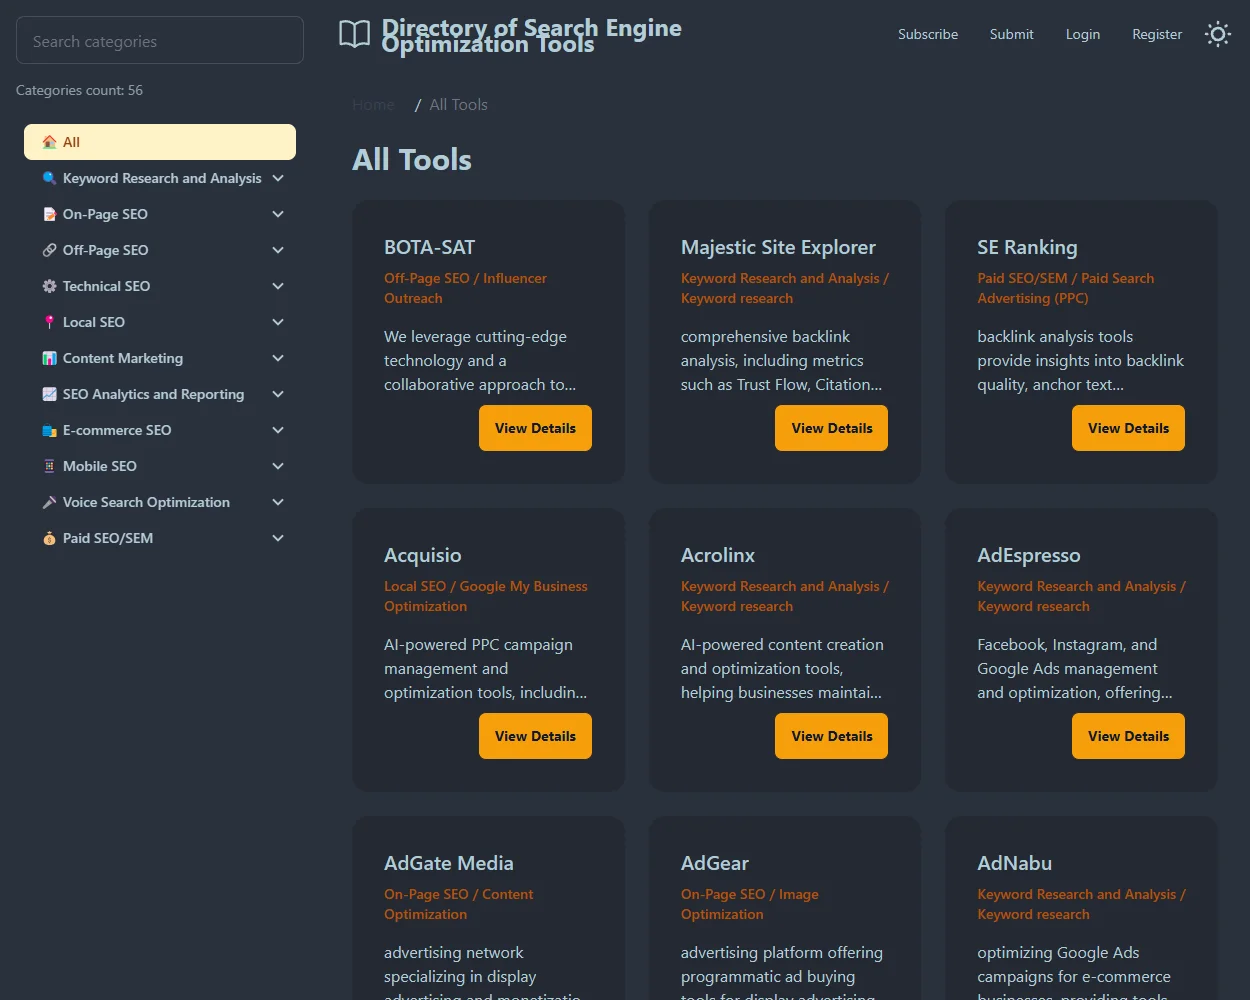Expand the E-commerce SEO category

coord(278,429)
